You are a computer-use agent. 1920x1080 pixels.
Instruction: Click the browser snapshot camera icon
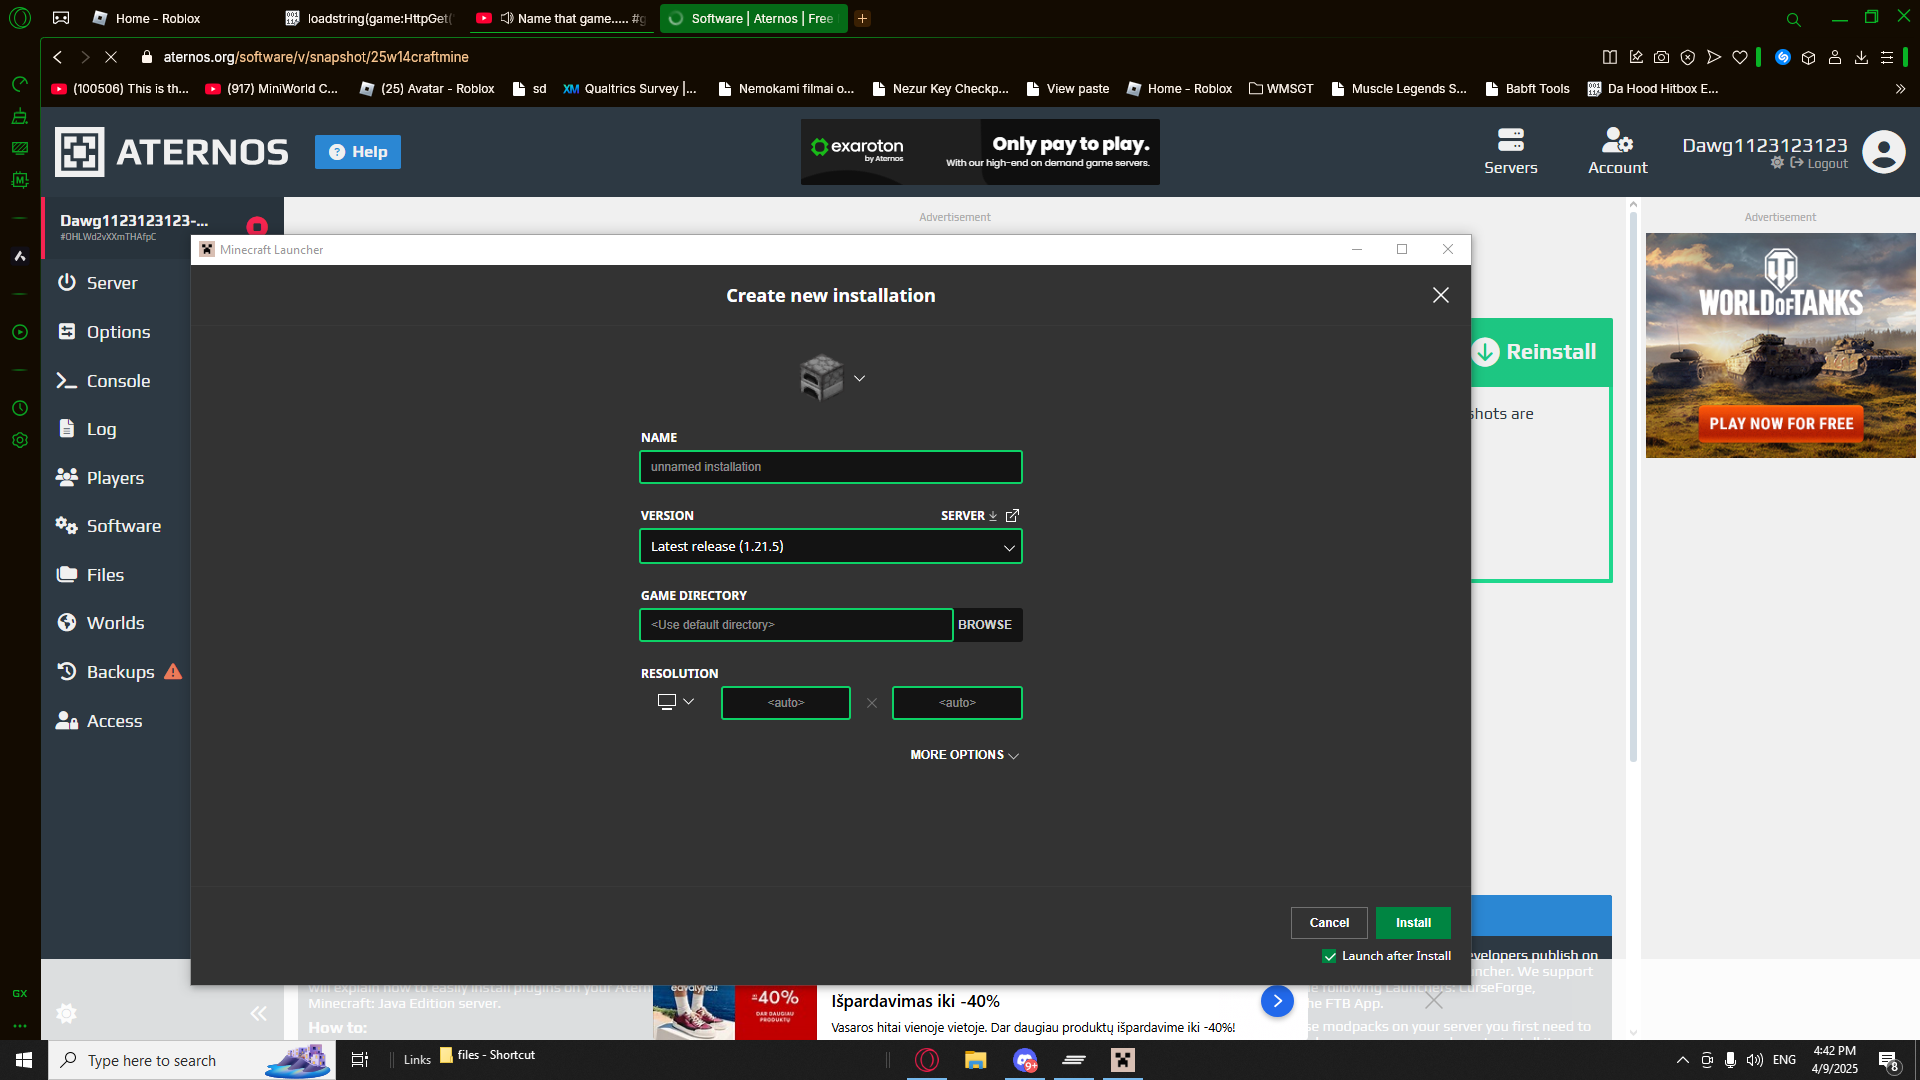(x=1661, y=57)
